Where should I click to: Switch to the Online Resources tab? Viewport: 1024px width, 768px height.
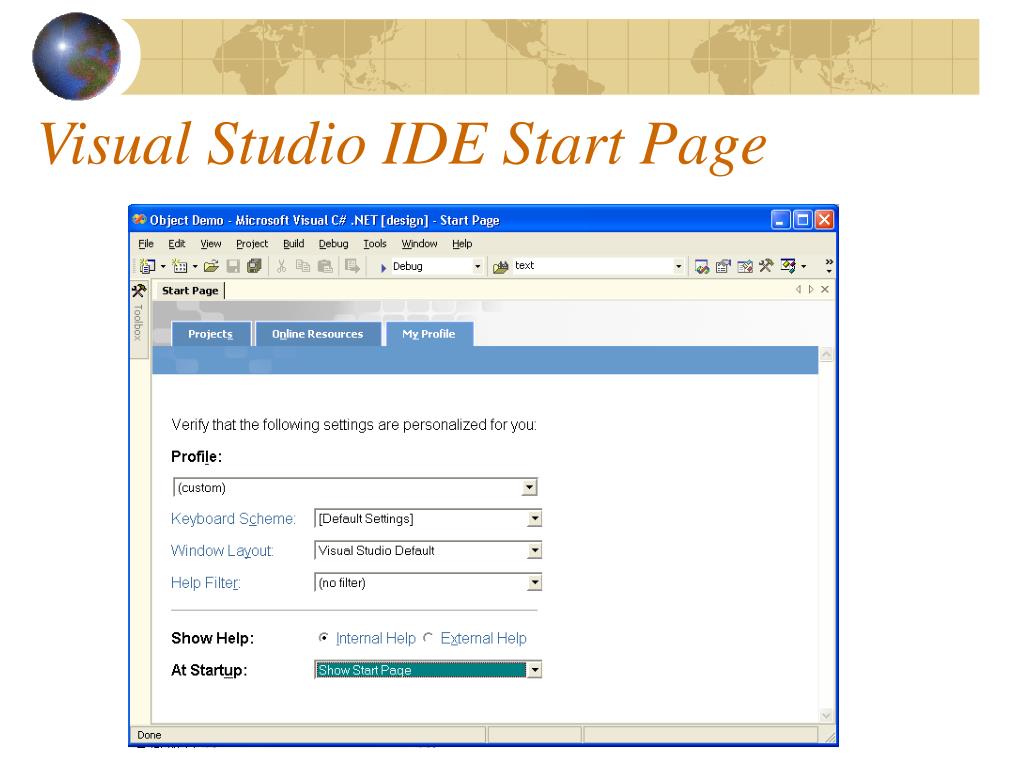[317, 334]
